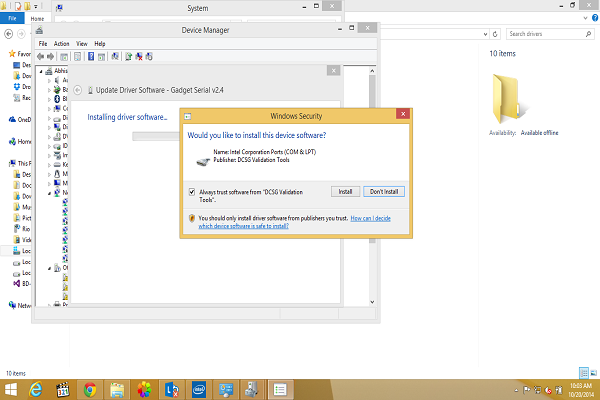The height and width of the screenshot is (400, 600).
Task: Click the action pane toolbar icon after Help
Action: (101, 57)
